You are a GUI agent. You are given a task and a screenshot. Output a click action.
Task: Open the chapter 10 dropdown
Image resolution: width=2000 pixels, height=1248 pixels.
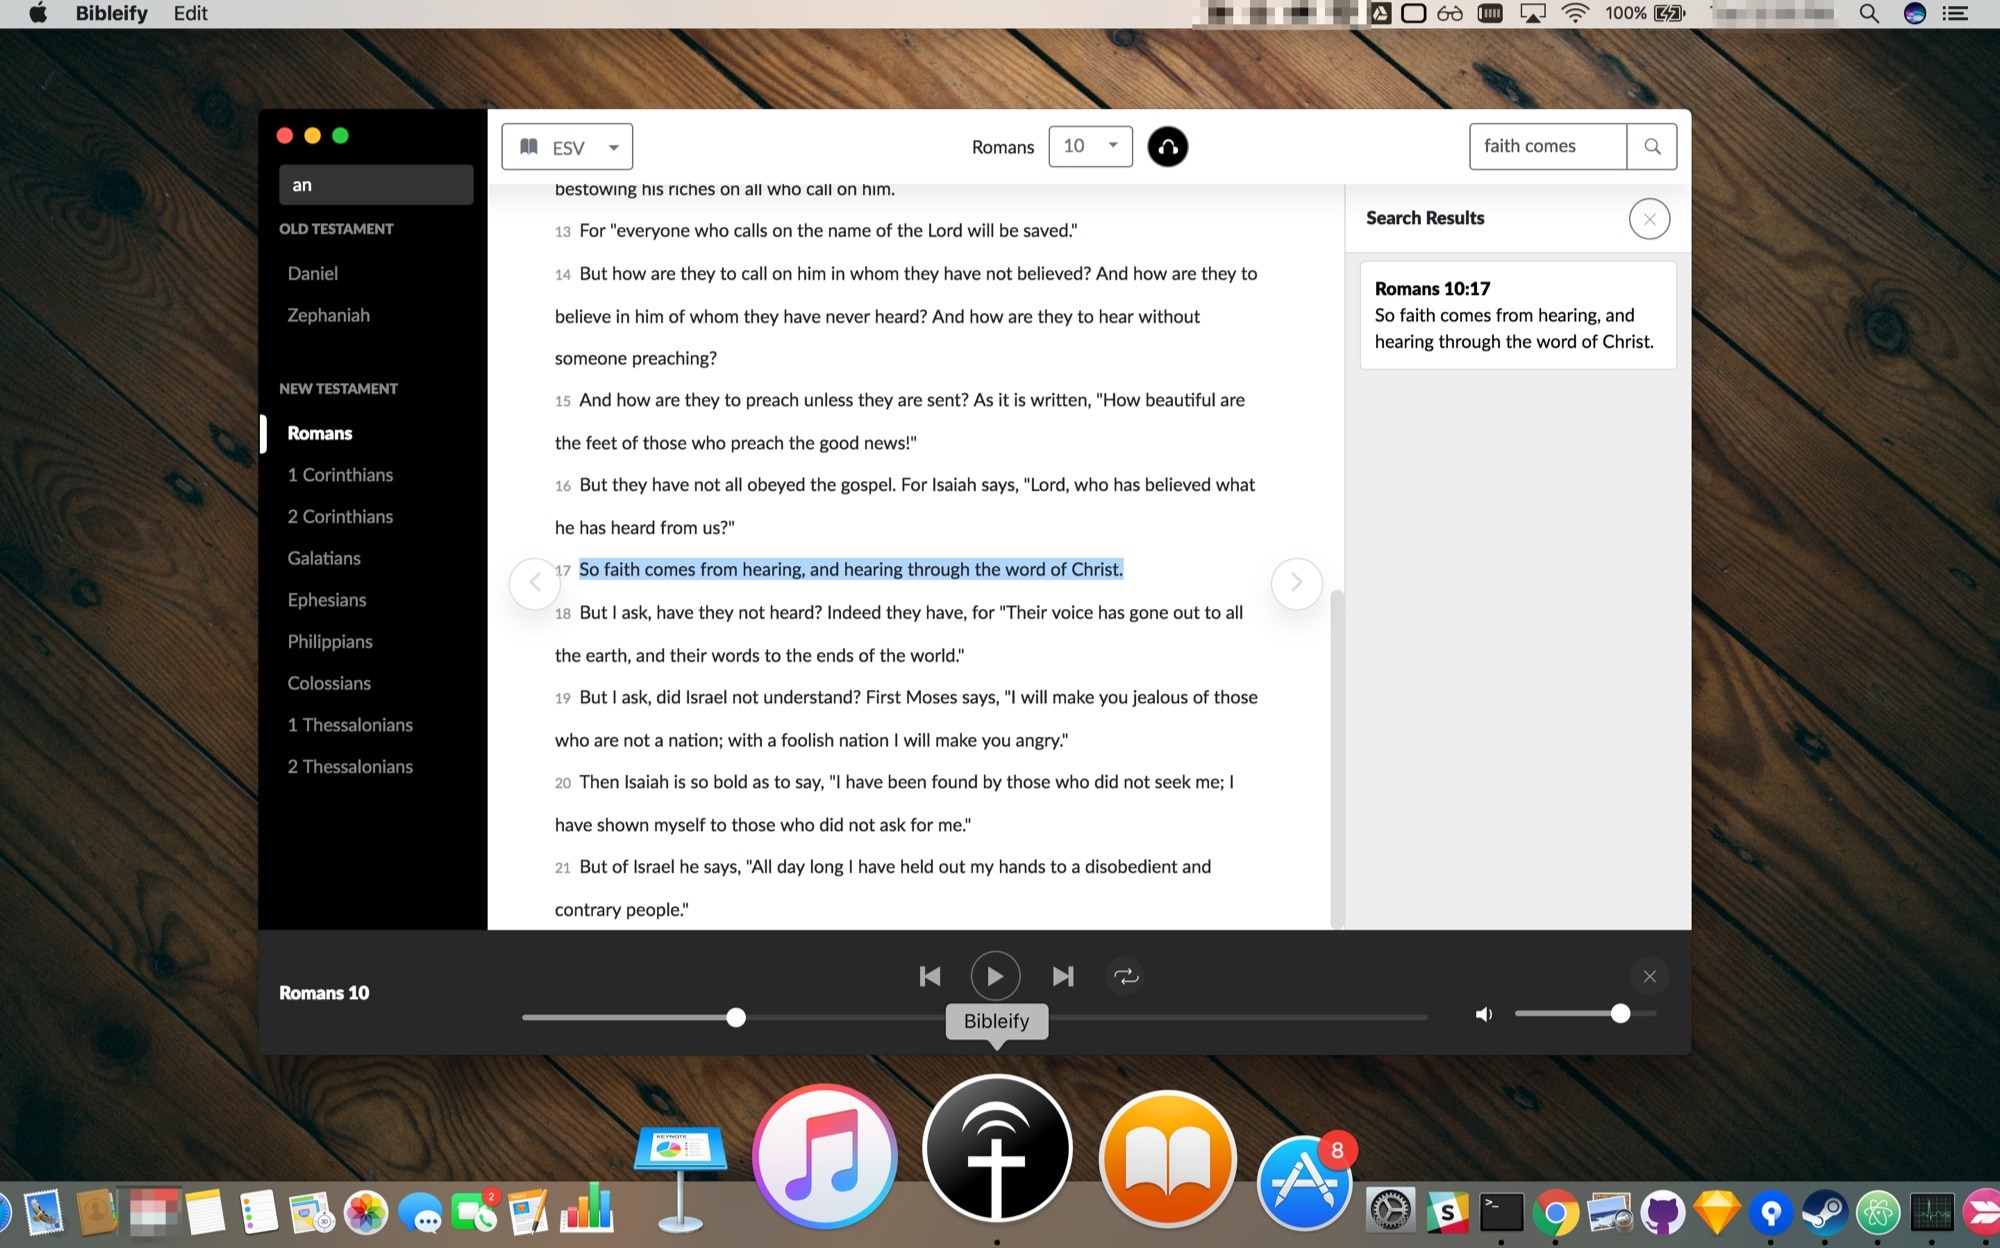[1090, 147]
